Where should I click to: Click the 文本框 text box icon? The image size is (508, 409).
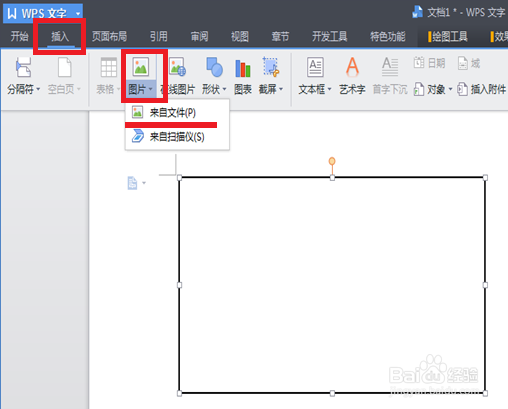(x=315, y=67)
